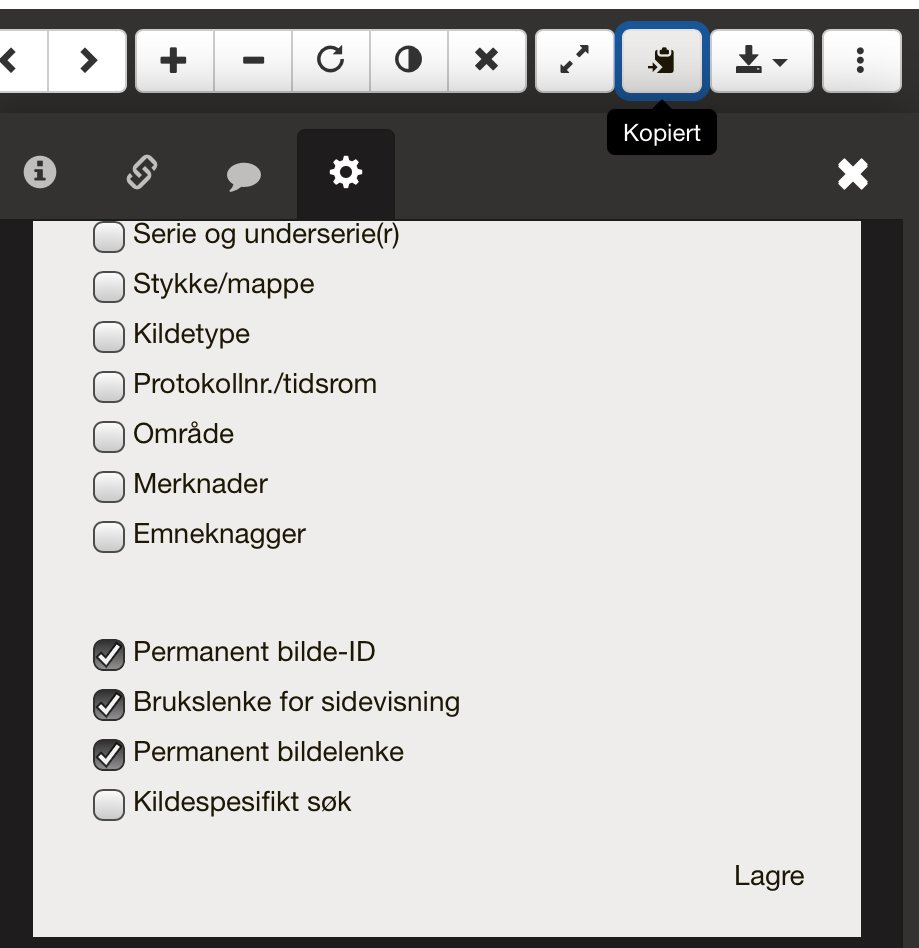
Task: Copy source info with the clipboard icon
Action: click(662, 61)
